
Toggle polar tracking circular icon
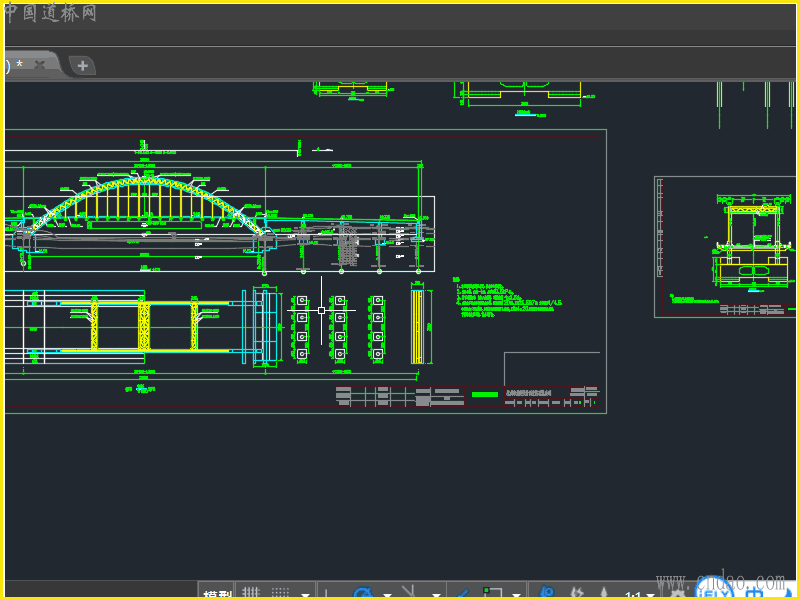pos(364,593)
